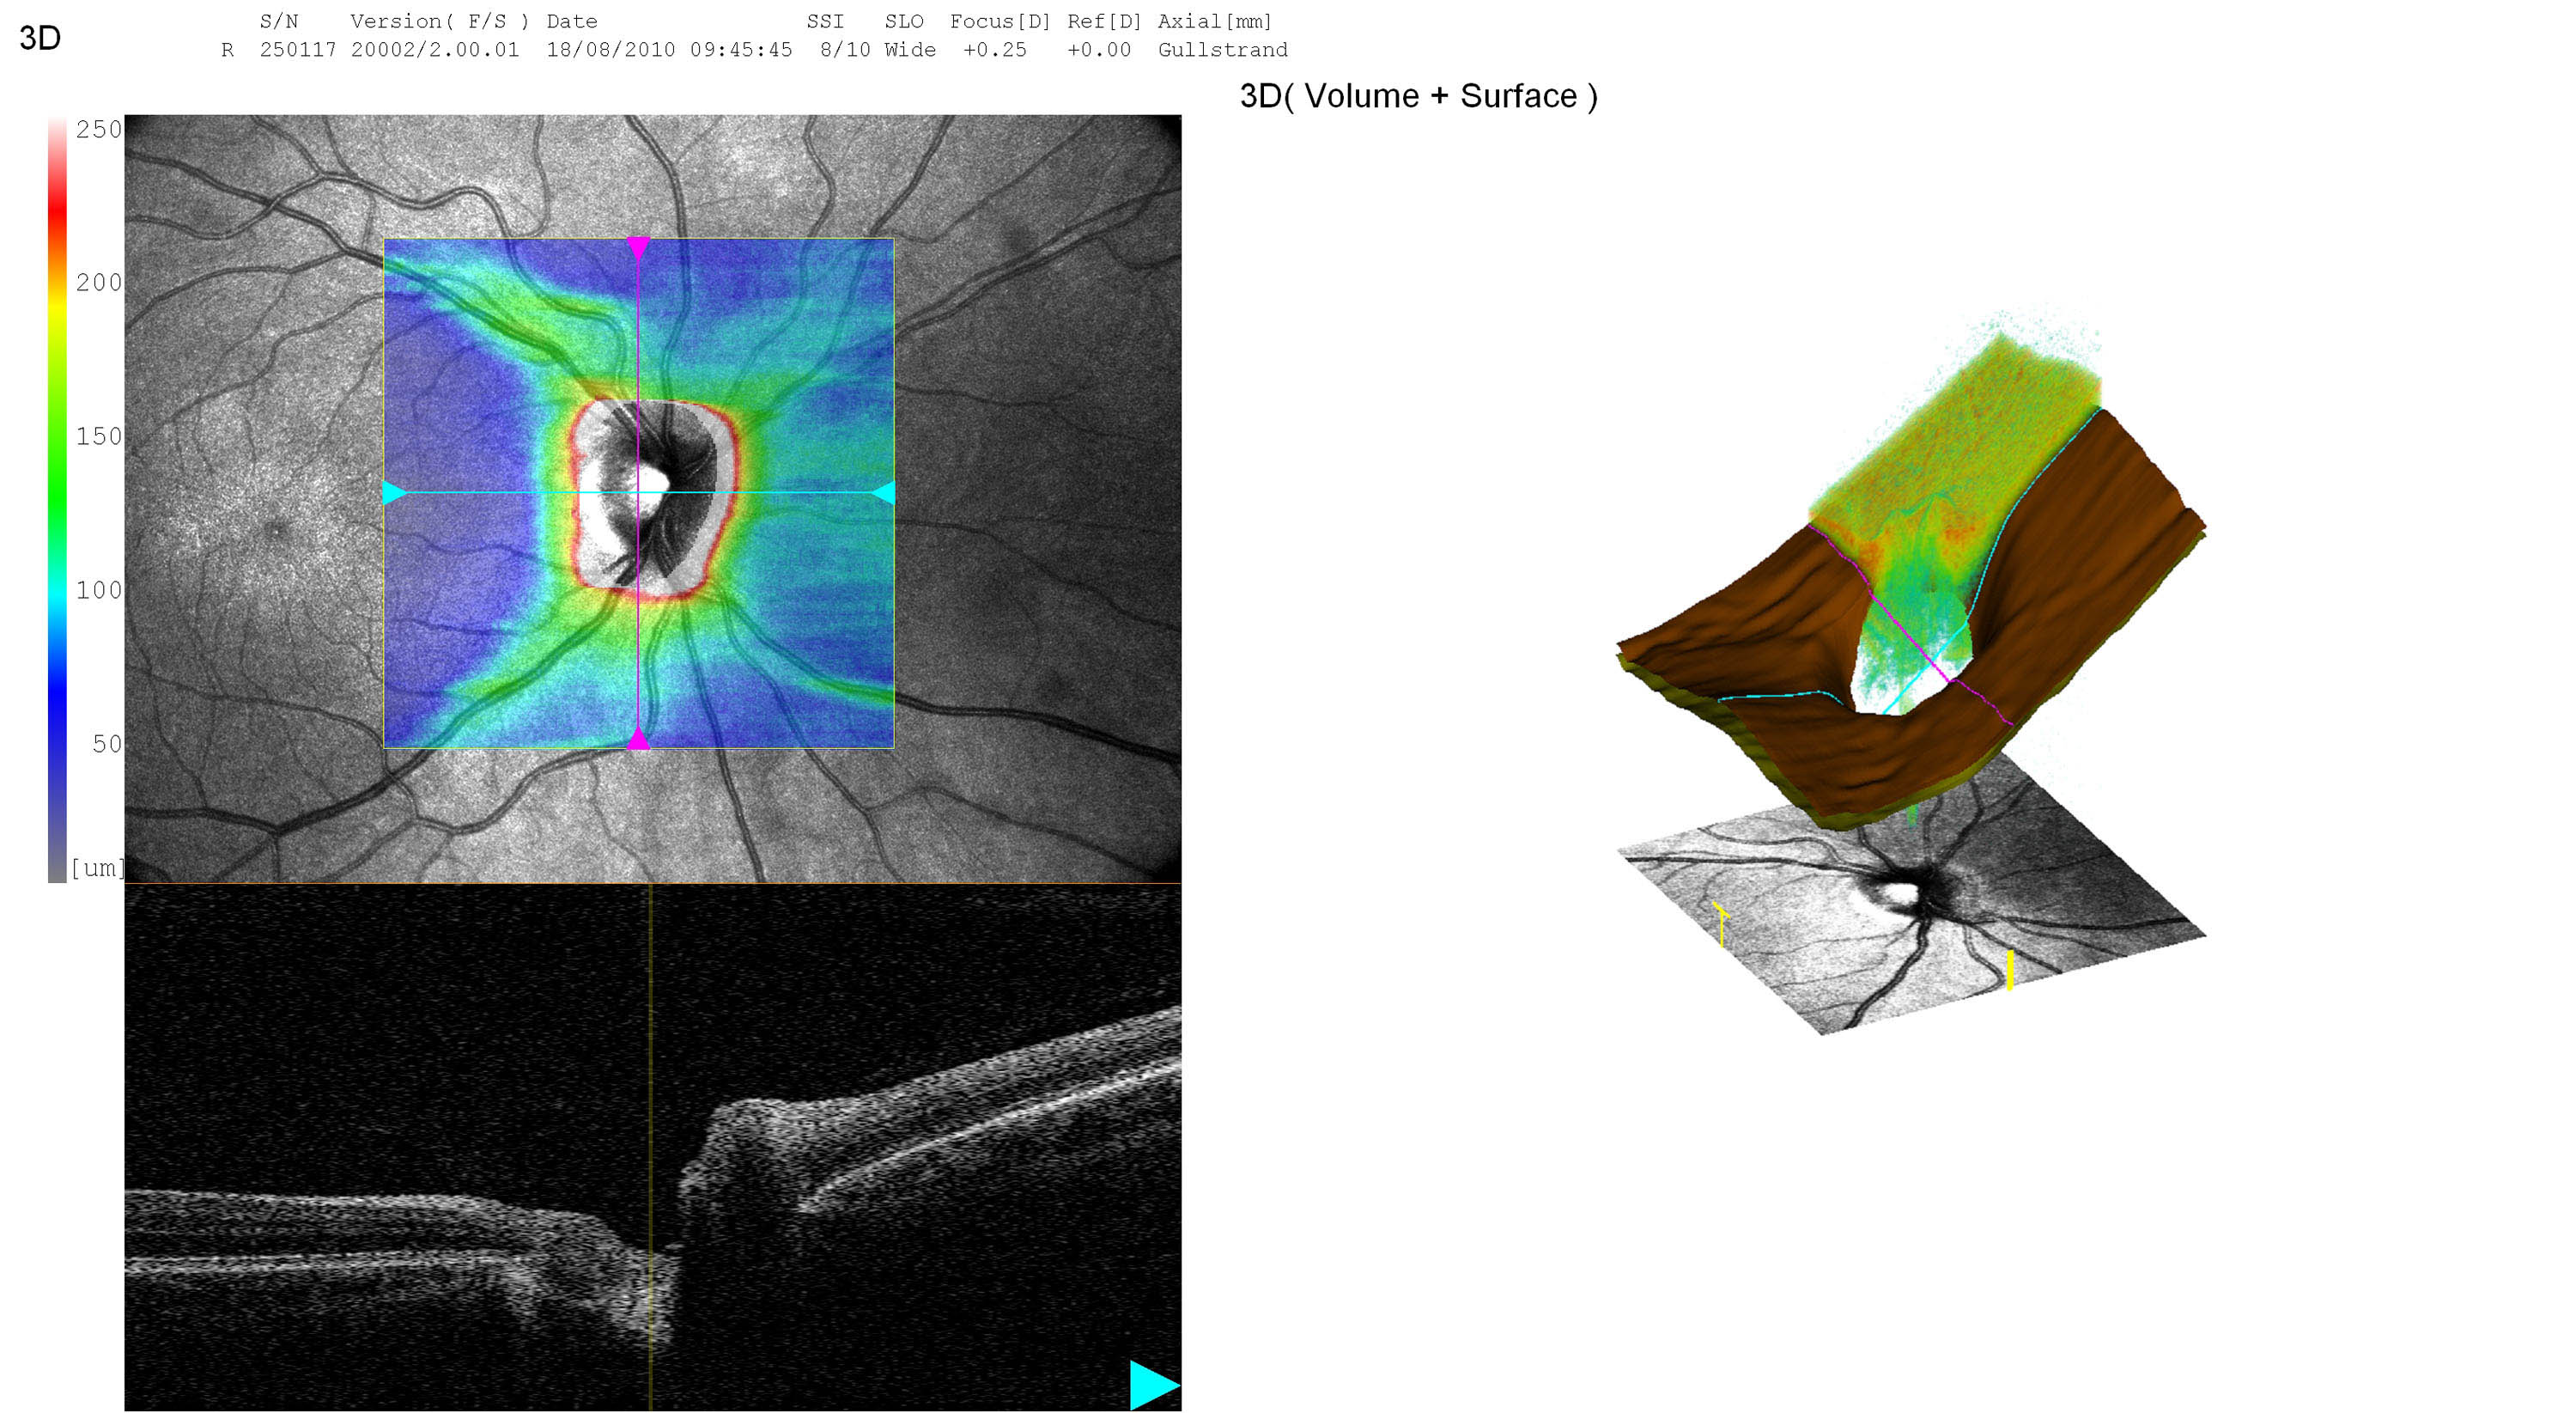This screenshot has height=1413, width=2576.
Task: Click the 'S/N' header label
Action: click(279, 21)
